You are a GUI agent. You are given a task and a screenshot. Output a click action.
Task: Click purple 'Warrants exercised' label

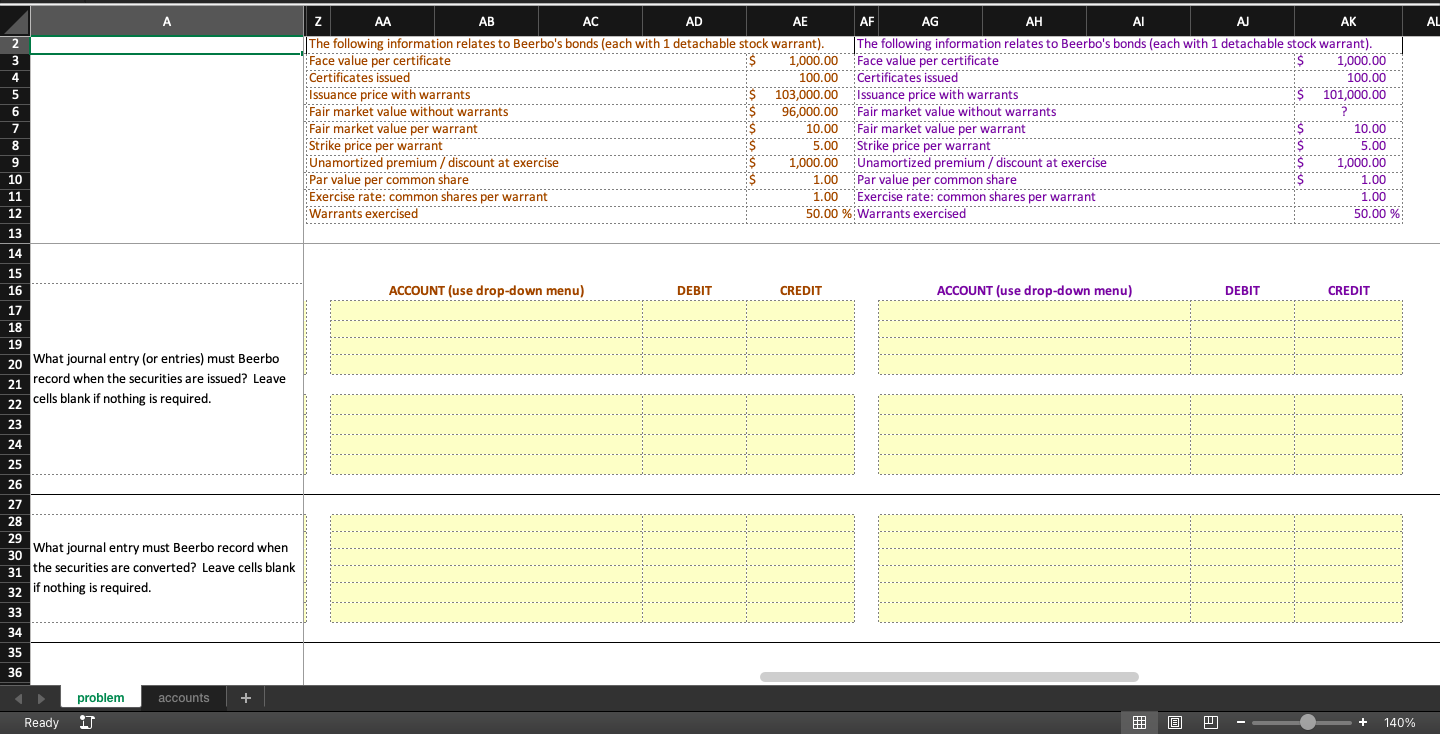(x=911, y=214)
